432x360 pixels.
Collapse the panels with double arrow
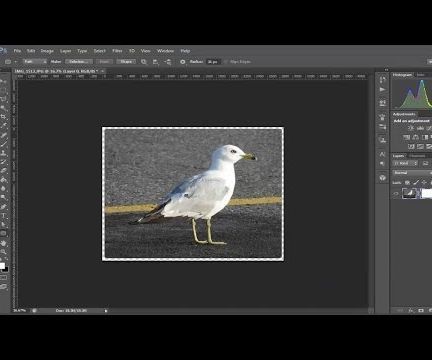point(386,70)
